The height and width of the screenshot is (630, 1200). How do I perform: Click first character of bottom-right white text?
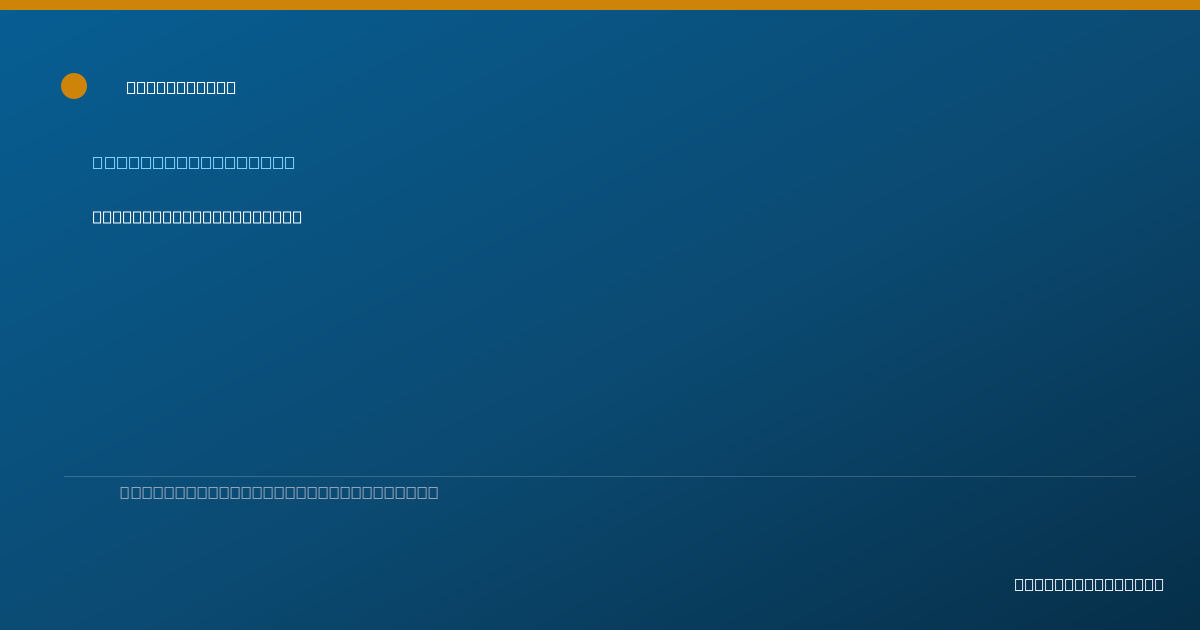pos(1020,584)
